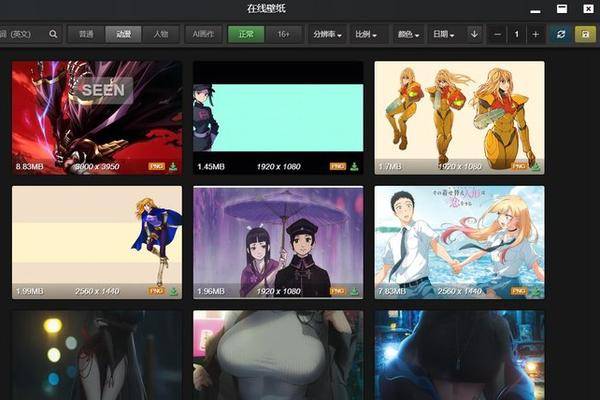
Task: Minimize the 在线壁纸 window
Action: click(x=535, y=10)
